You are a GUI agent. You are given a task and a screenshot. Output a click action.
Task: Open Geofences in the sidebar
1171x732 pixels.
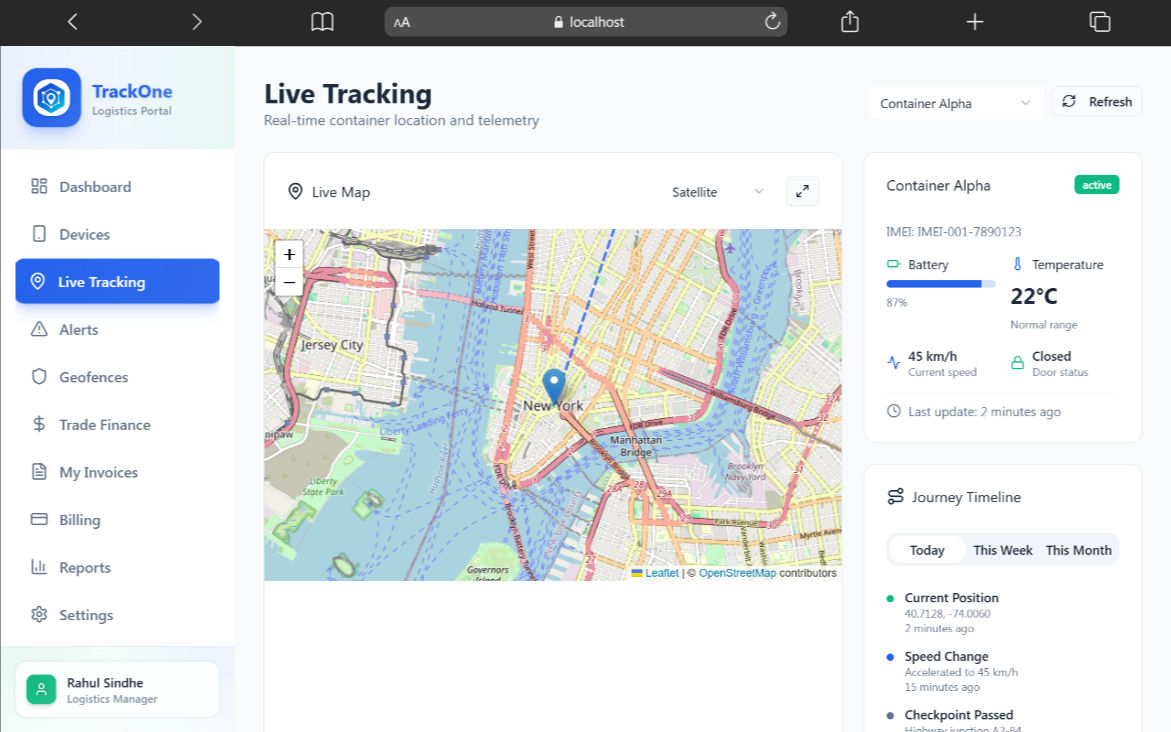coord(93,377)
